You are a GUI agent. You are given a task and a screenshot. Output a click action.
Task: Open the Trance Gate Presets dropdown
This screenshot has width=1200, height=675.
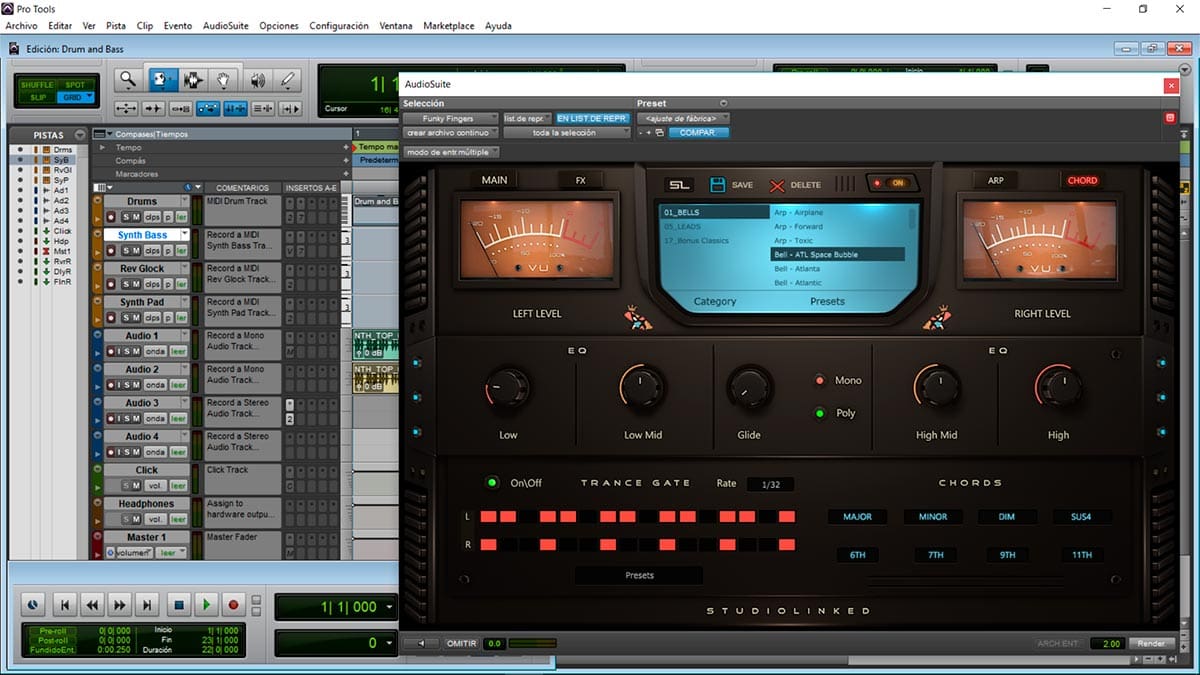click(x=639, y=575)
